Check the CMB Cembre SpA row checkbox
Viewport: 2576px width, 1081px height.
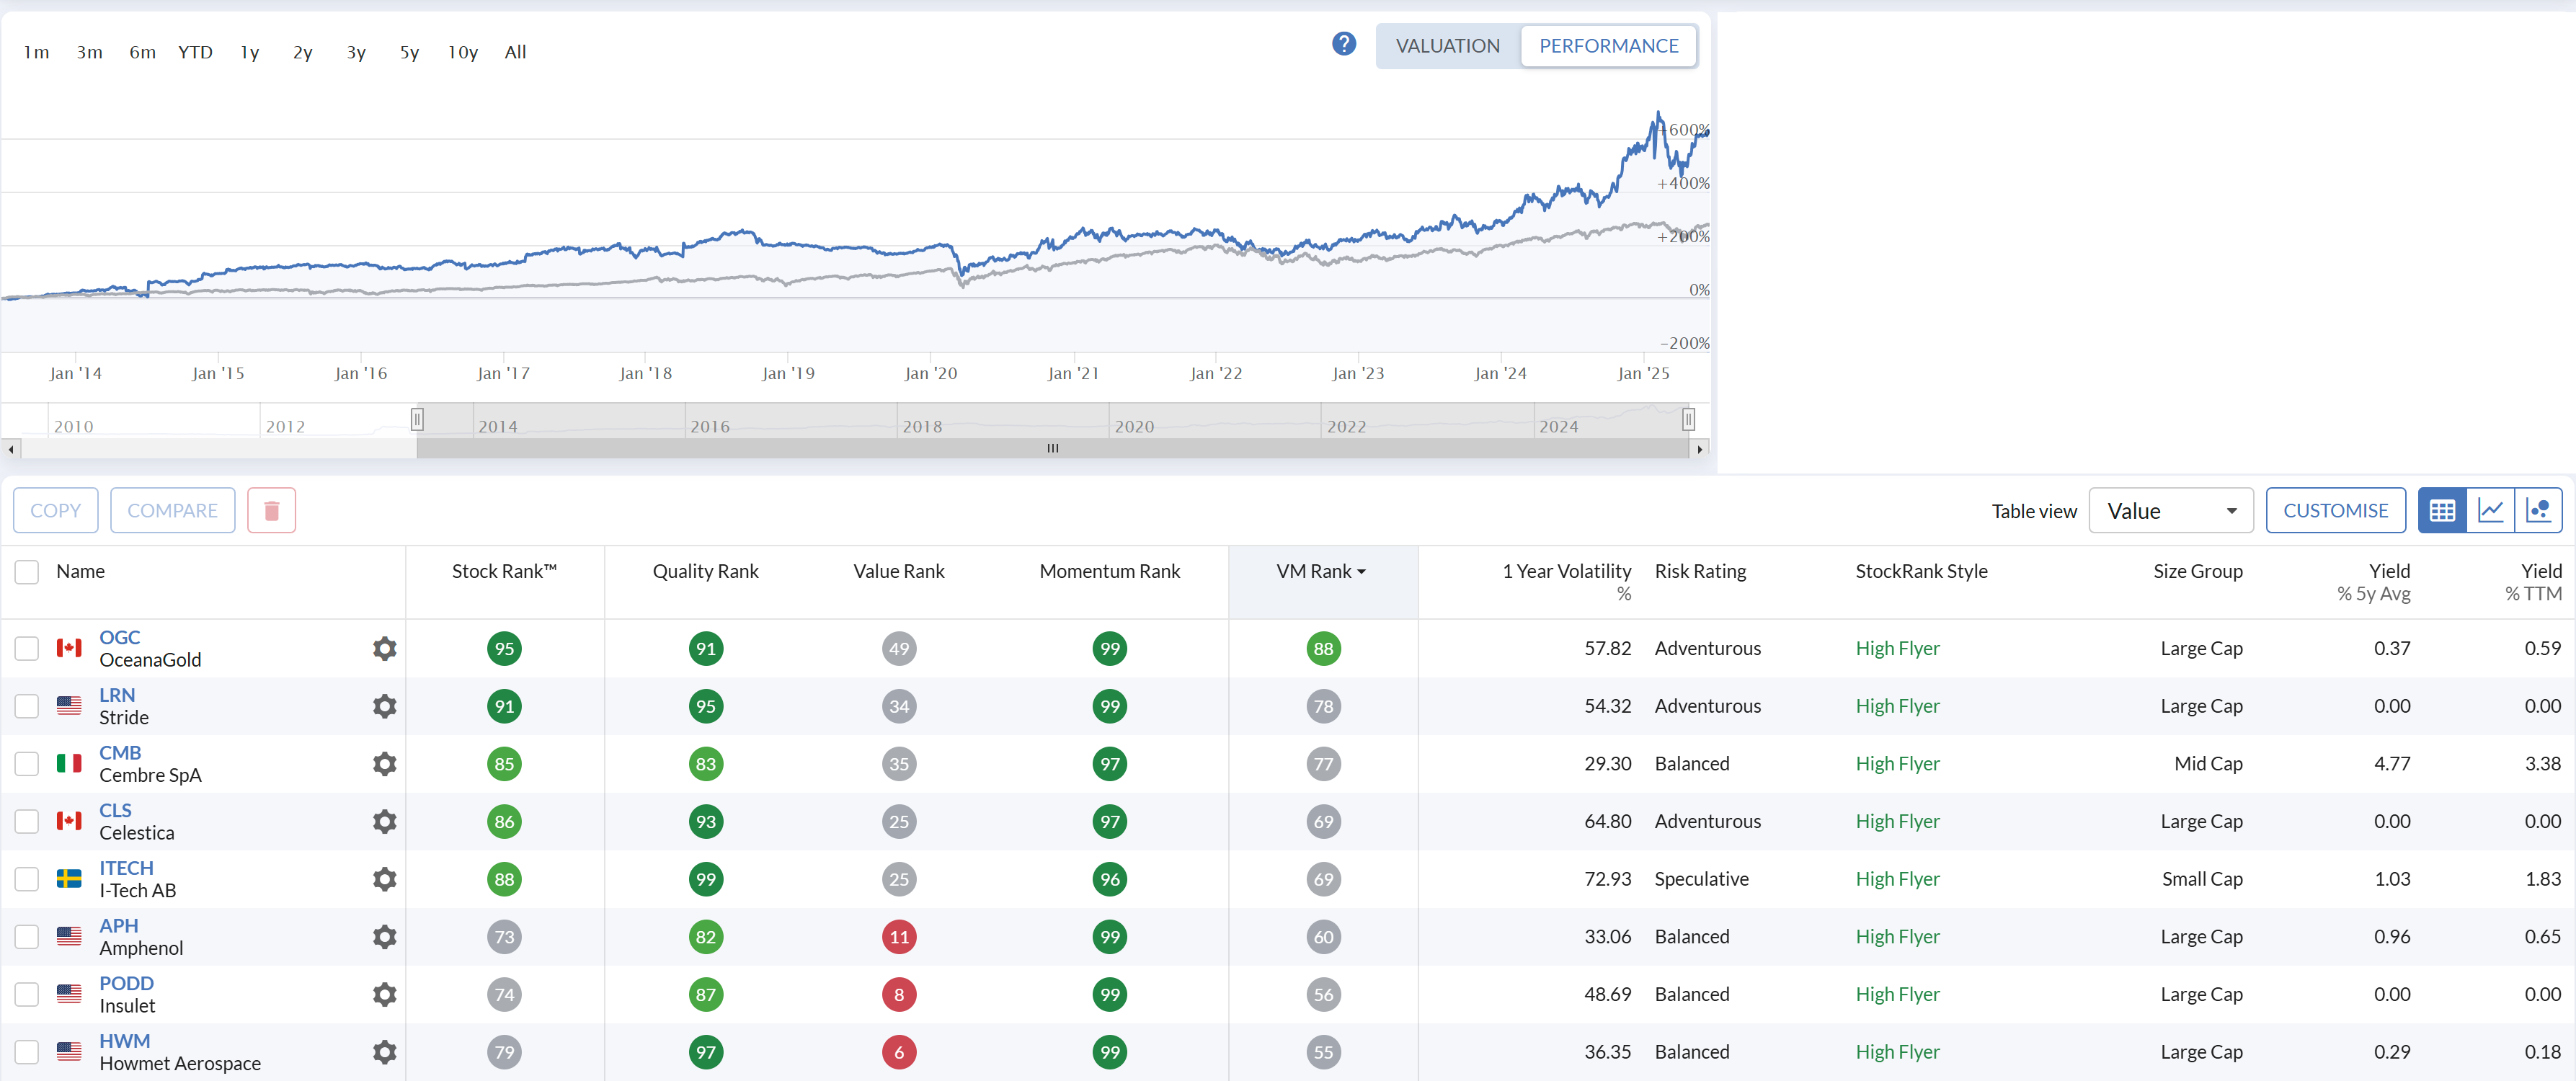coord(27,764)
